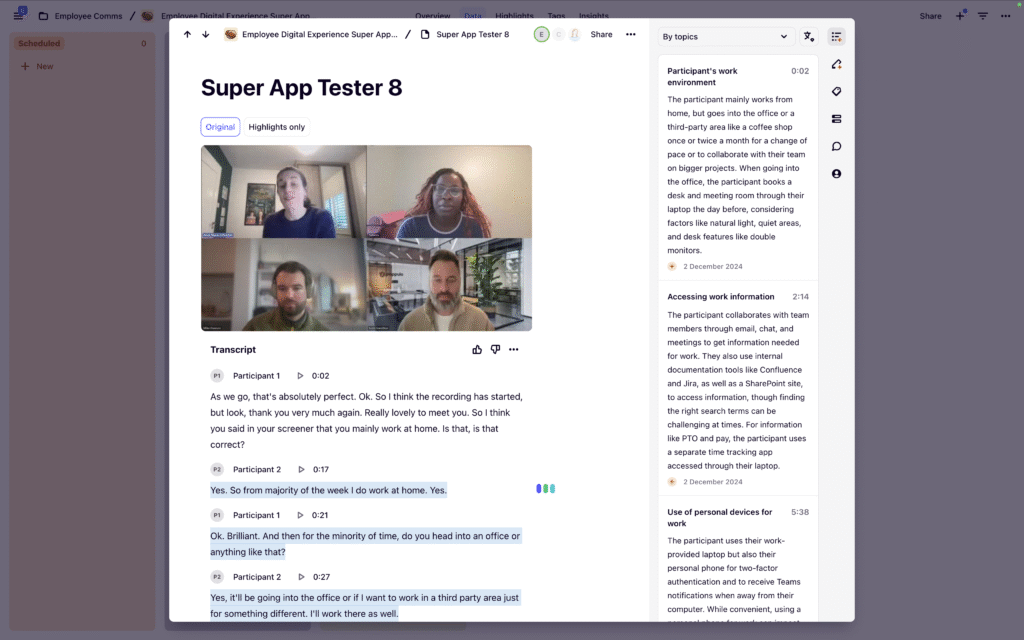This screenshot has height=640, width=1024.
Task: Click the thumbs down icon on the transcript
Action: pyautogui.click(x=495, y=350)
